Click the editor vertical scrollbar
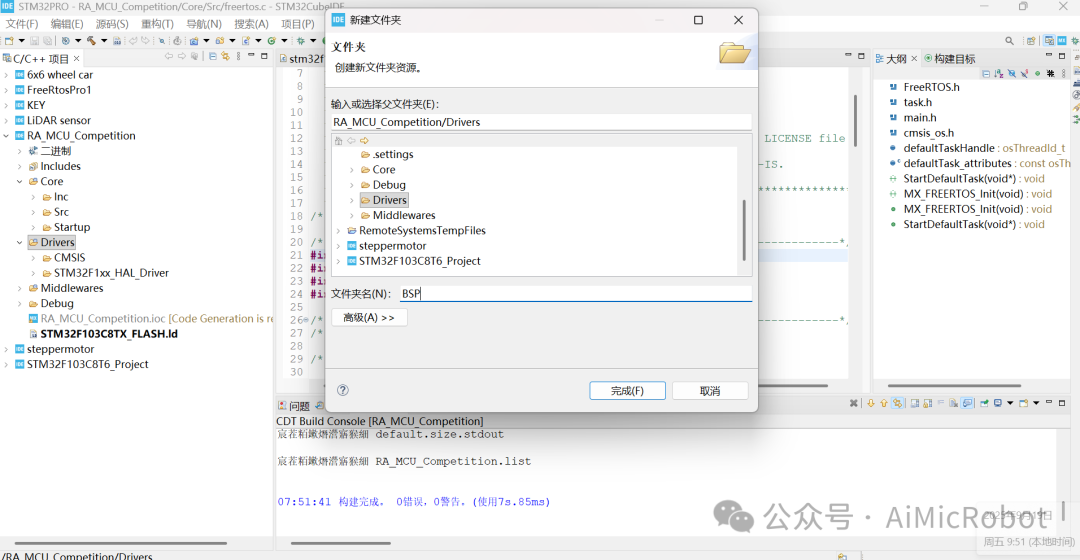The width and height of the screenshot is (1080, 560). click(x=855, y=121)
